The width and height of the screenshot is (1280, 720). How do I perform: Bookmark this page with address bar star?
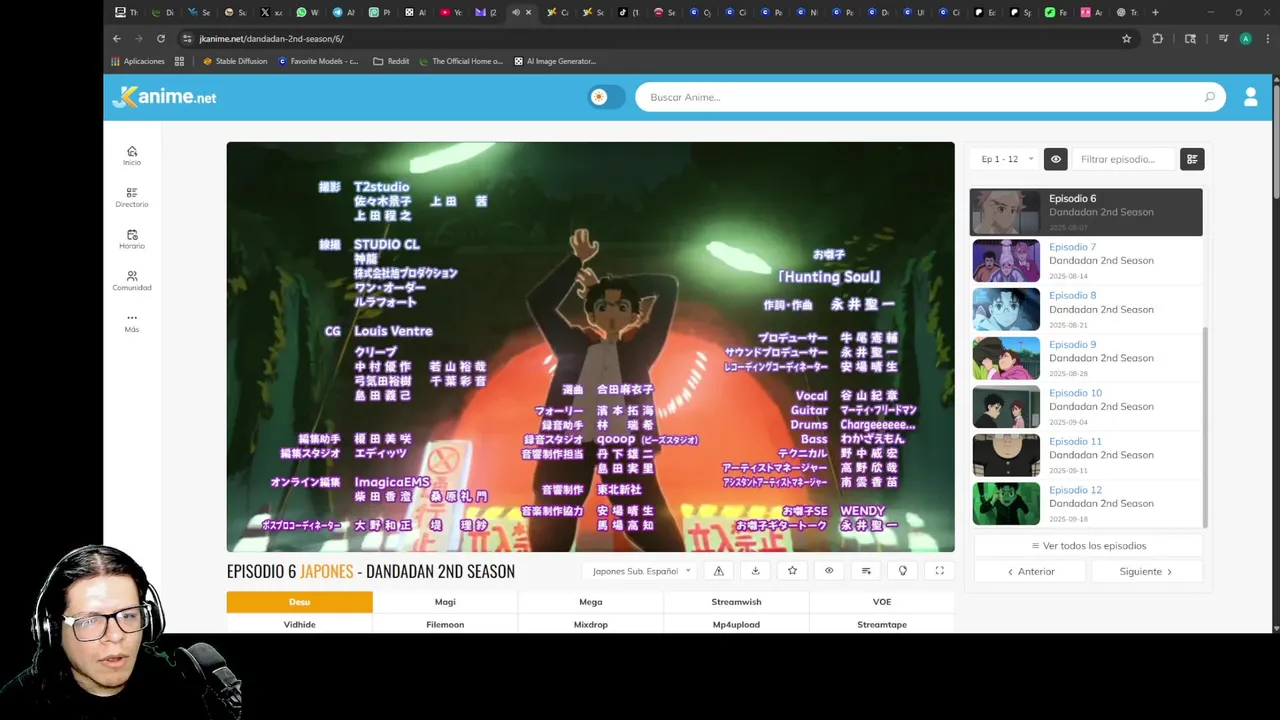coord(1126,39)
